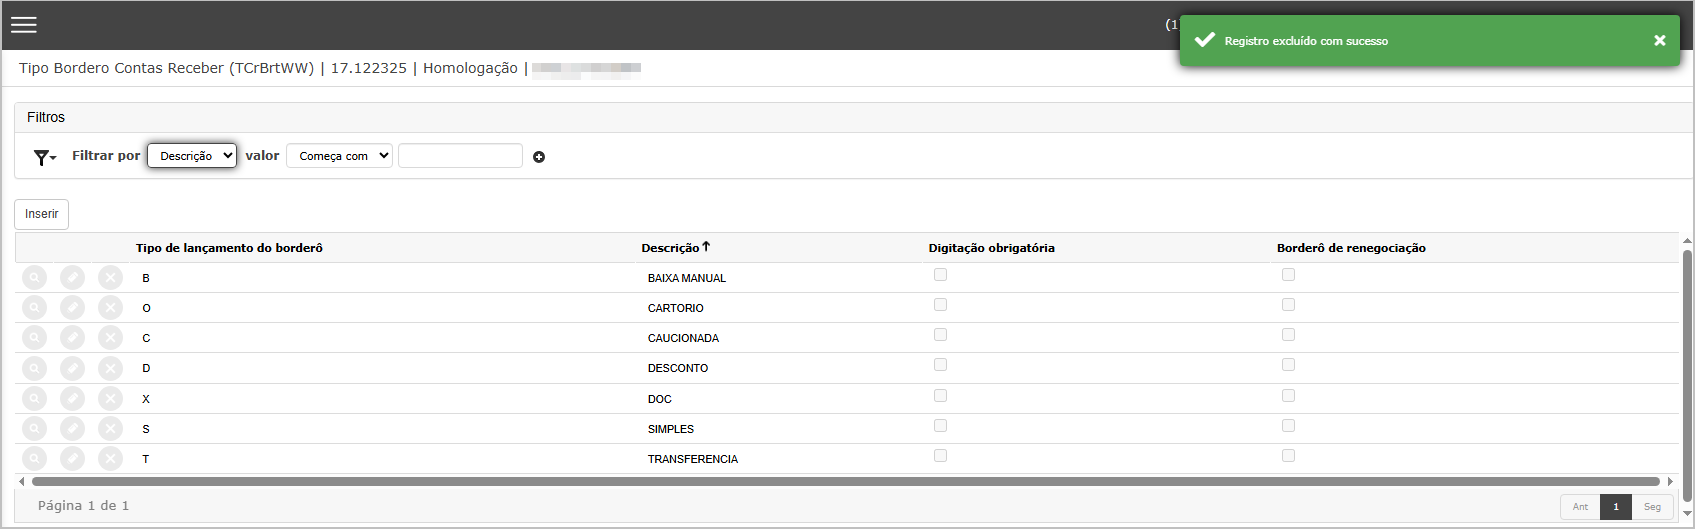The height and width of the screenshot is (529, 1695).
Task: Open the Descrição filter field dropdown
Action: click(x=192, y=156)
